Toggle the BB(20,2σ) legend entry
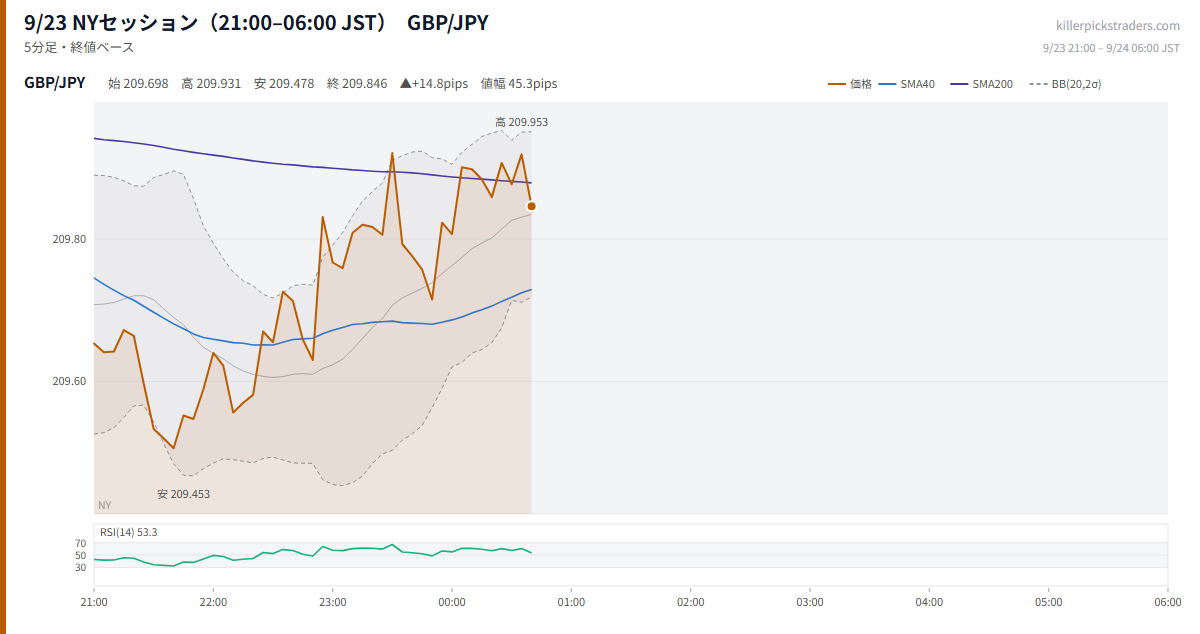1200x634 pixels. [x=1065, y=84]
